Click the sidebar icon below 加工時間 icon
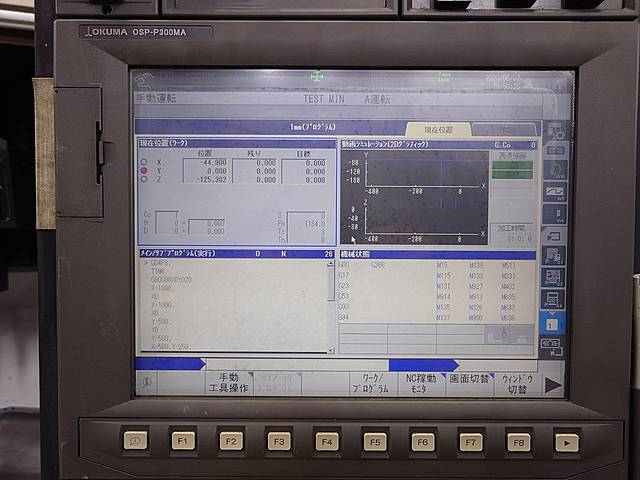Screen dimensions: 640x480 [x=554, y=256]
